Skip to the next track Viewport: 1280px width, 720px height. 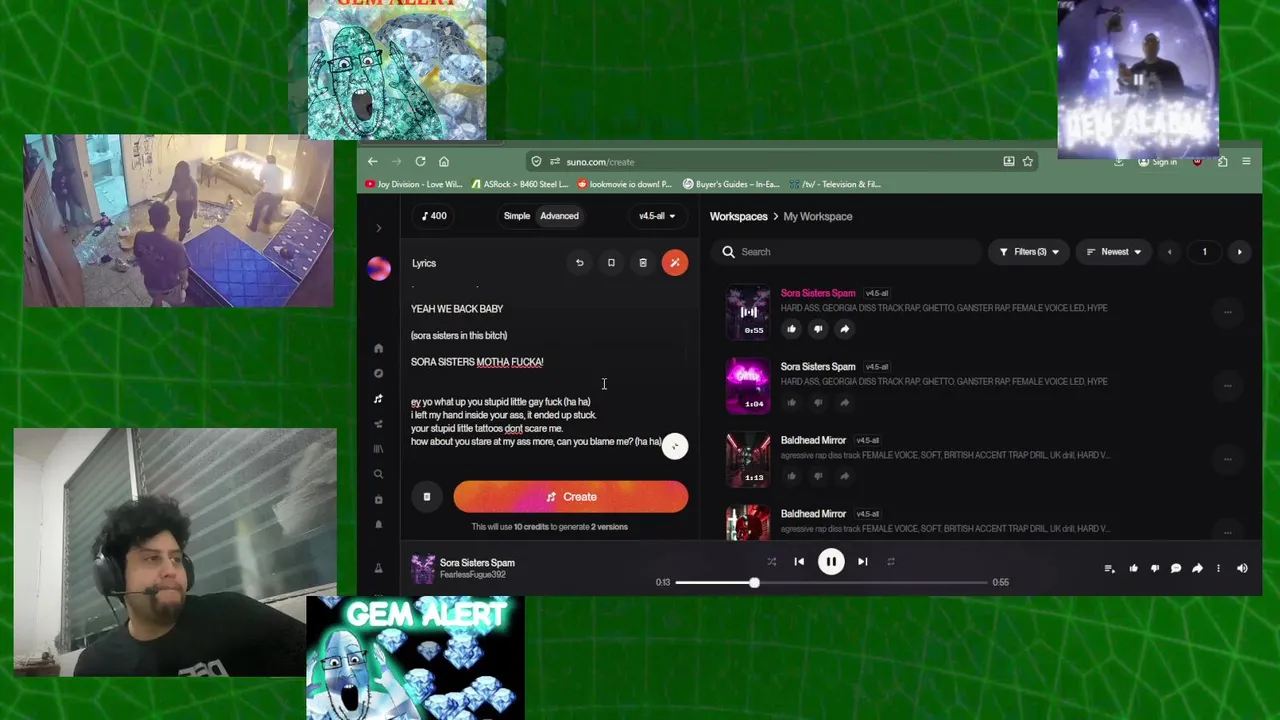862,562
